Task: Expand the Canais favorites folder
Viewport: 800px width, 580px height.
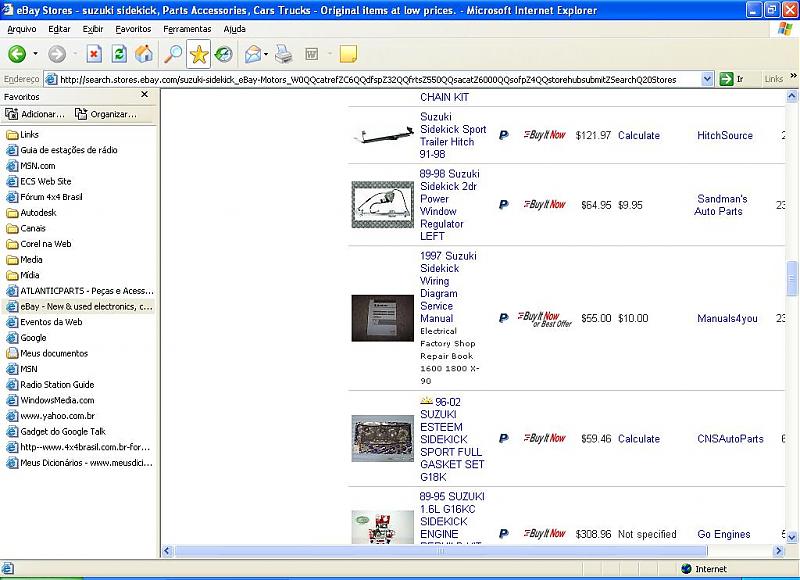Action: click(x=26, y=228)
